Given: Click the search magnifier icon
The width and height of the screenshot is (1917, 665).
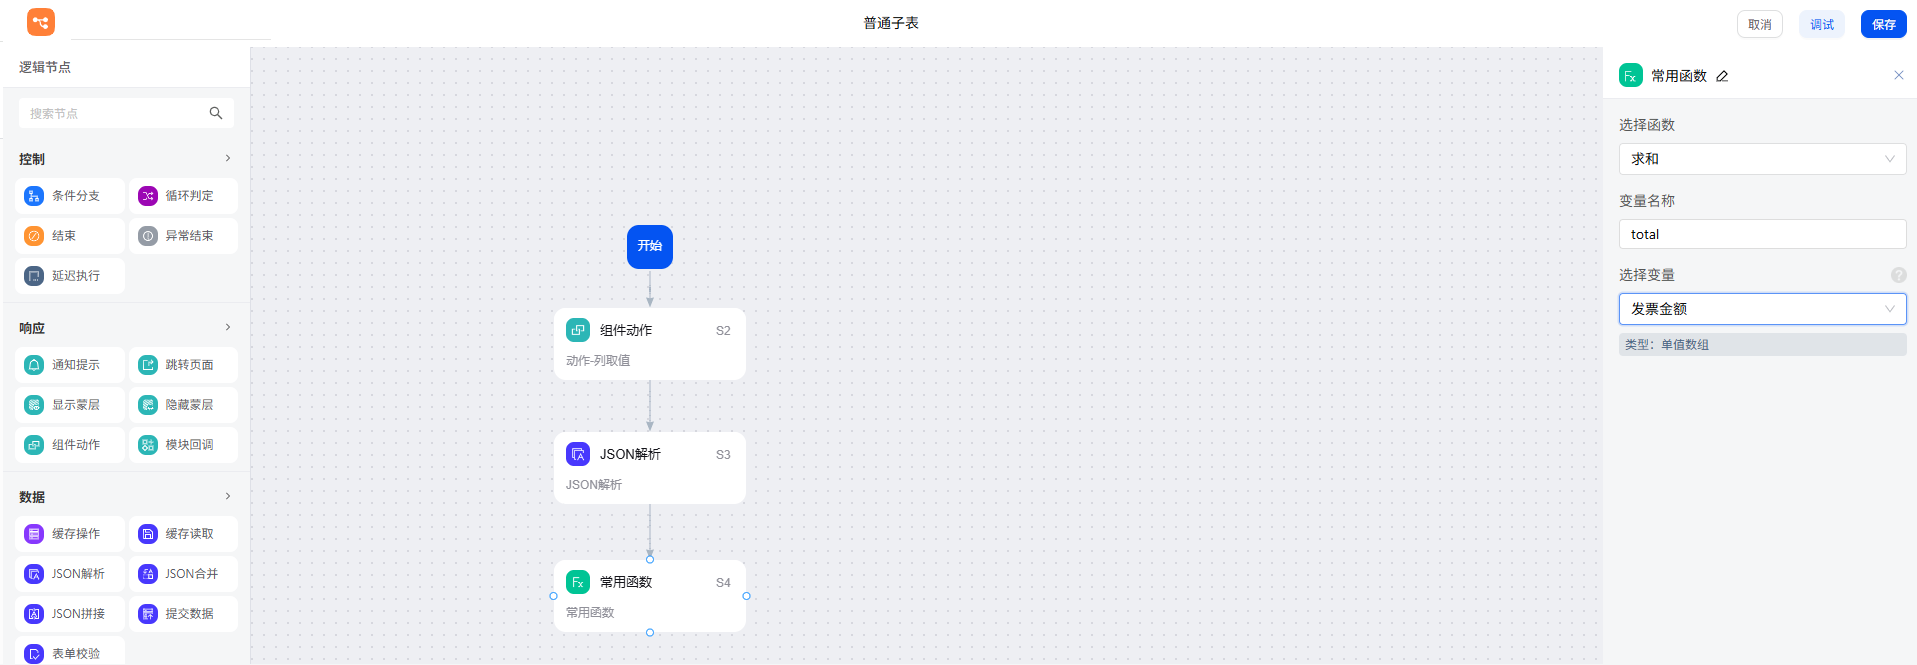Looking at the screenshot, I should 216,113.
